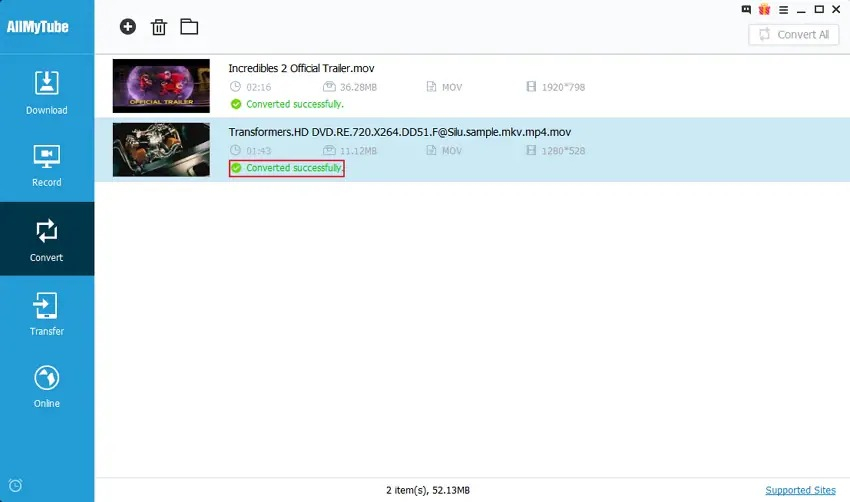Click the AllMyTube logo

click(x=37, y=27)
